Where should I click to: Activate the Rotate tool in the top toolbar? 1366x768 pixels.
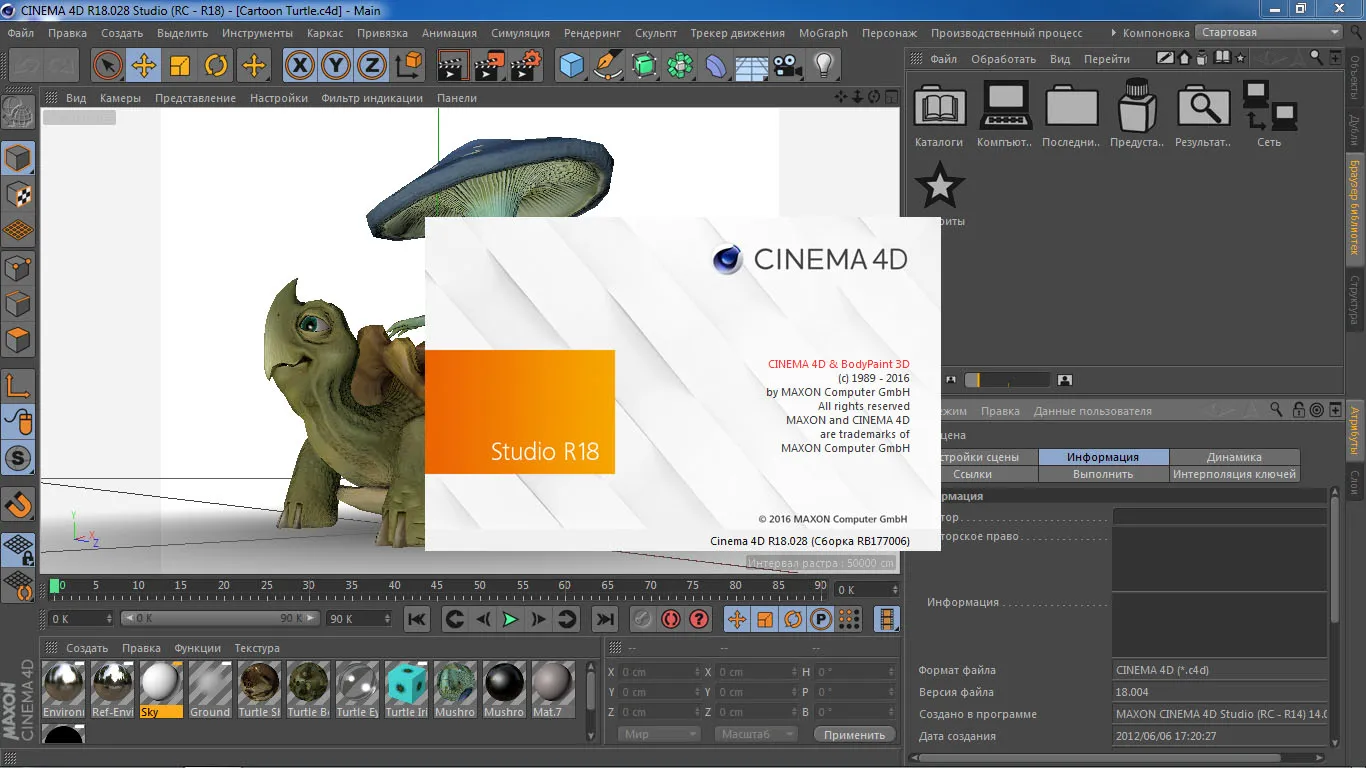point(216,66)
